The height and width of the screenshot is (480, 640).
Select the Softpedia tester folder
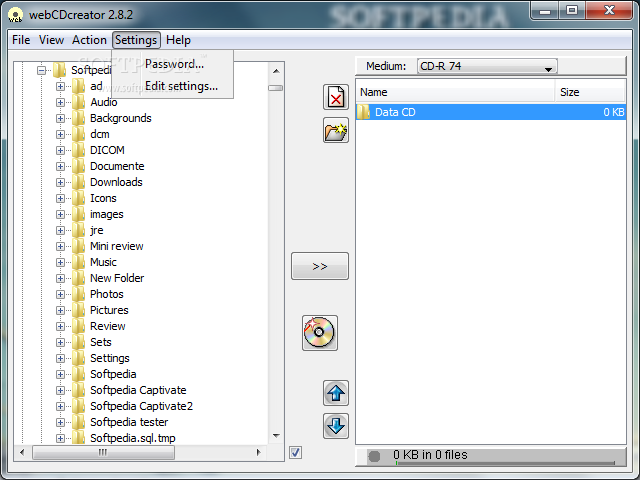click(129, 422)
